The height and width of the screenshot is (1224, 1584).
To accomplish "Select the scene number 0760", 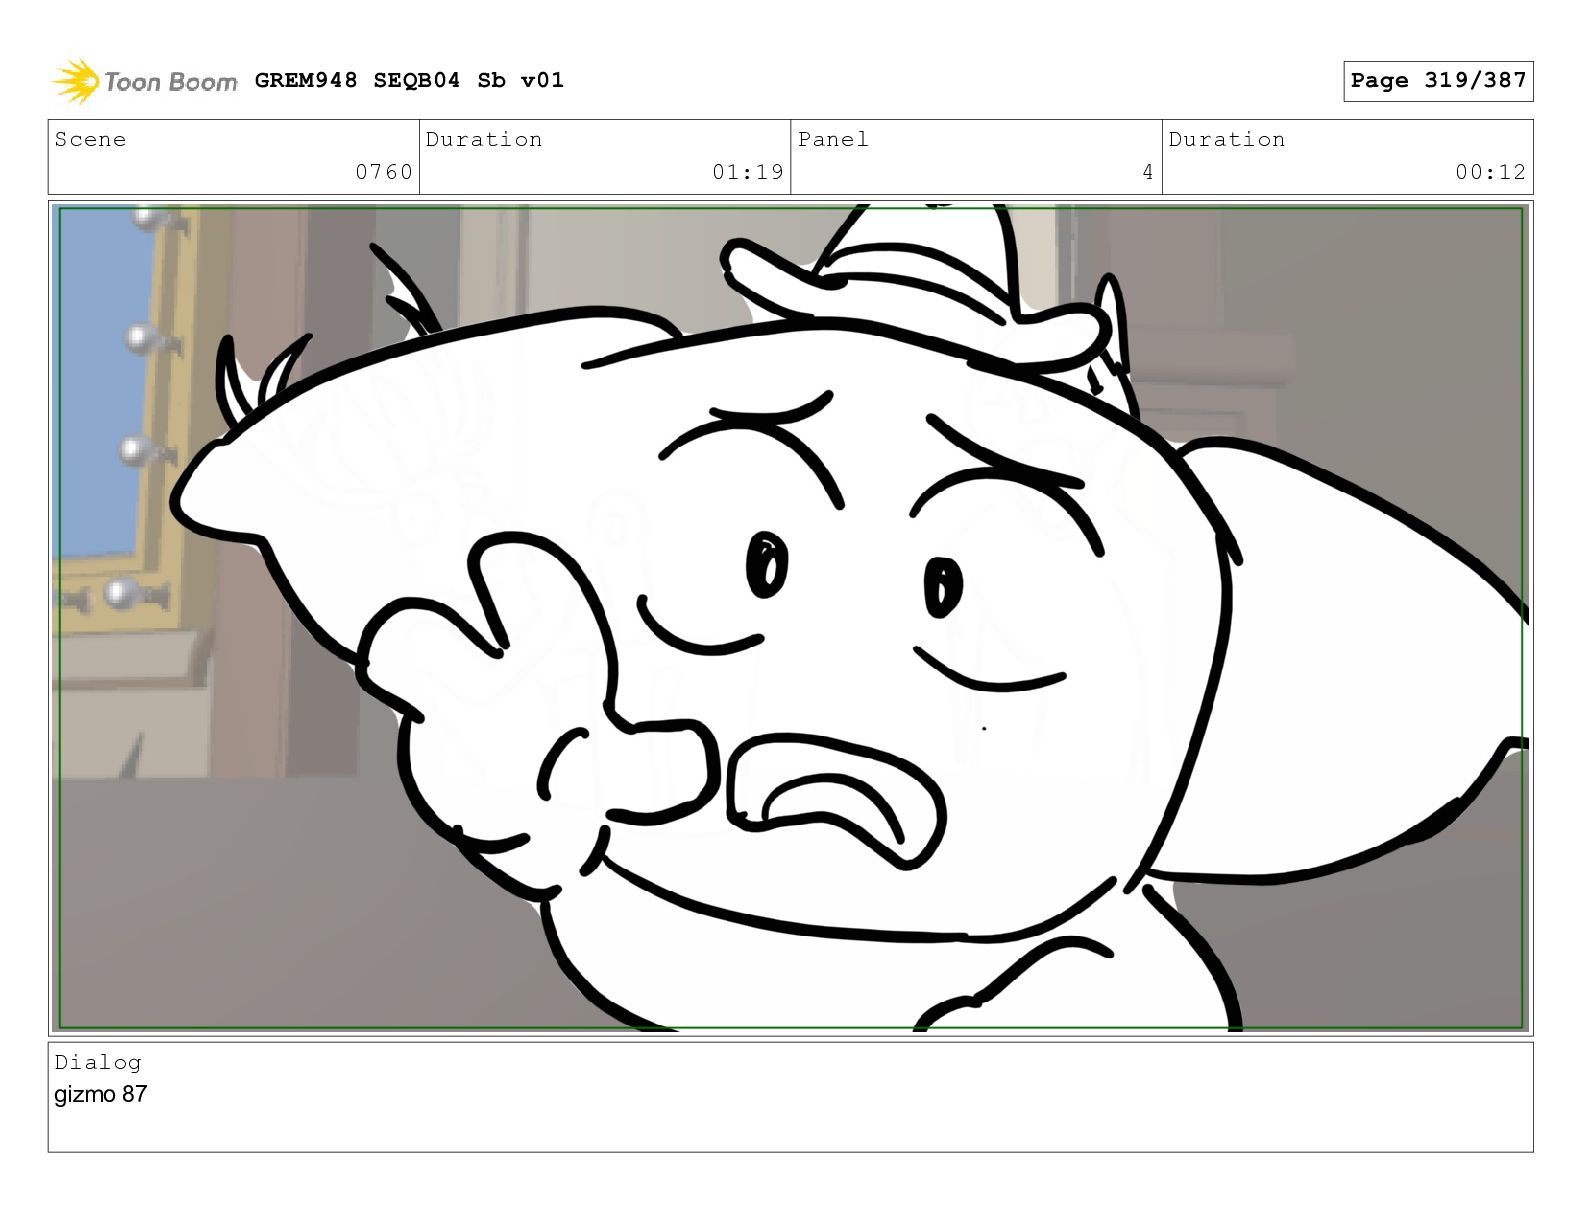I will point(384,172).
